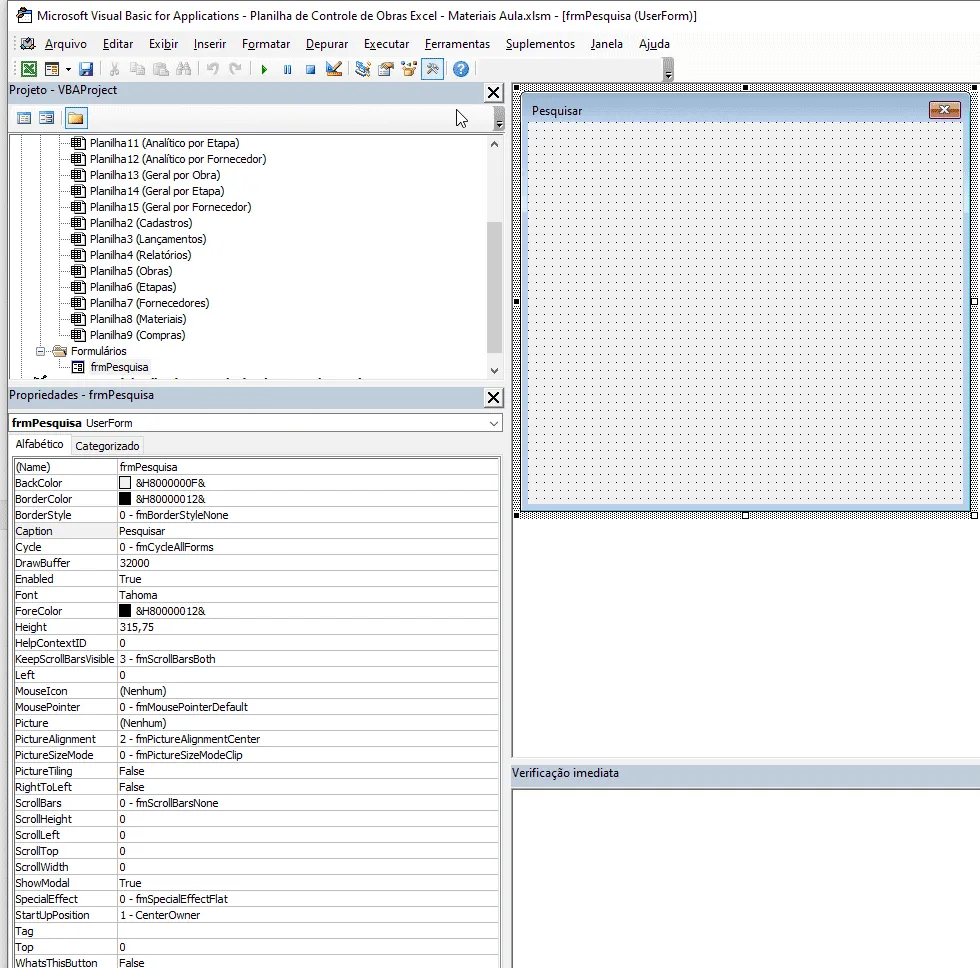Screen dimensions: 980x968
Task: Click the Formulários folder icon
Action: (59, 351)
